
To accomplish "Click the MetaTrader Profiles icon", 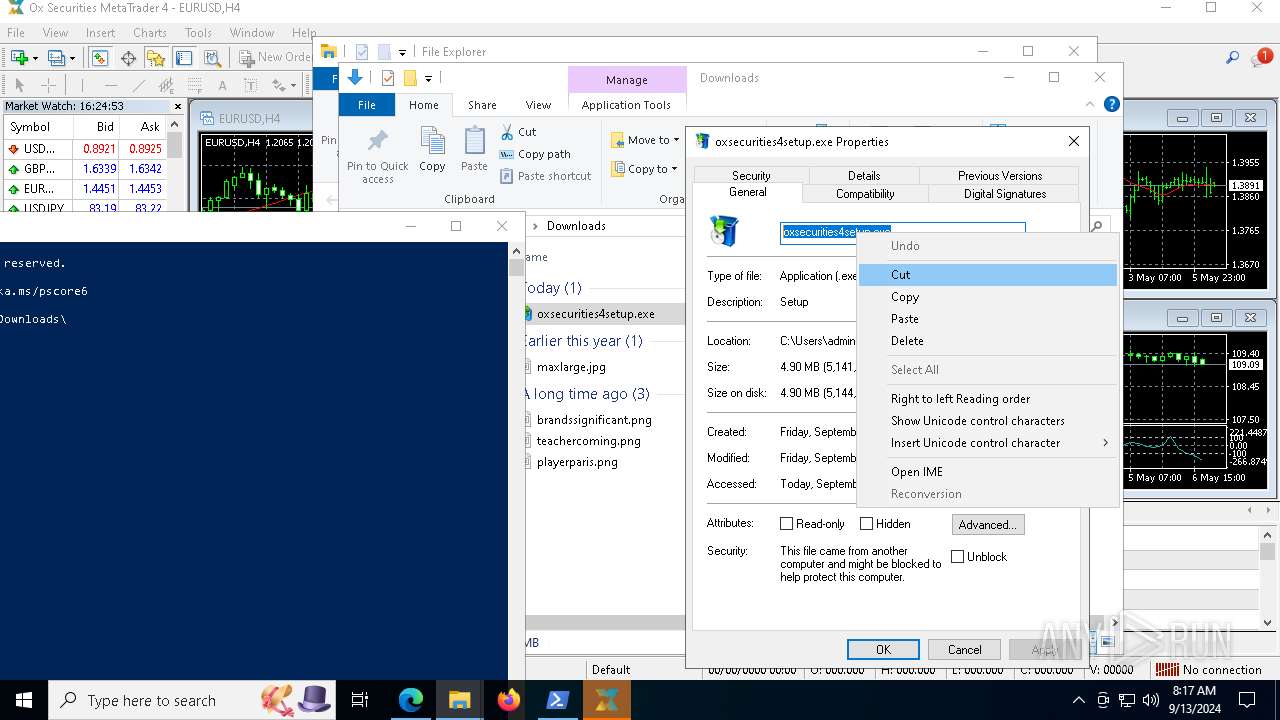I will pyautogui.click(x=57, y=58).
